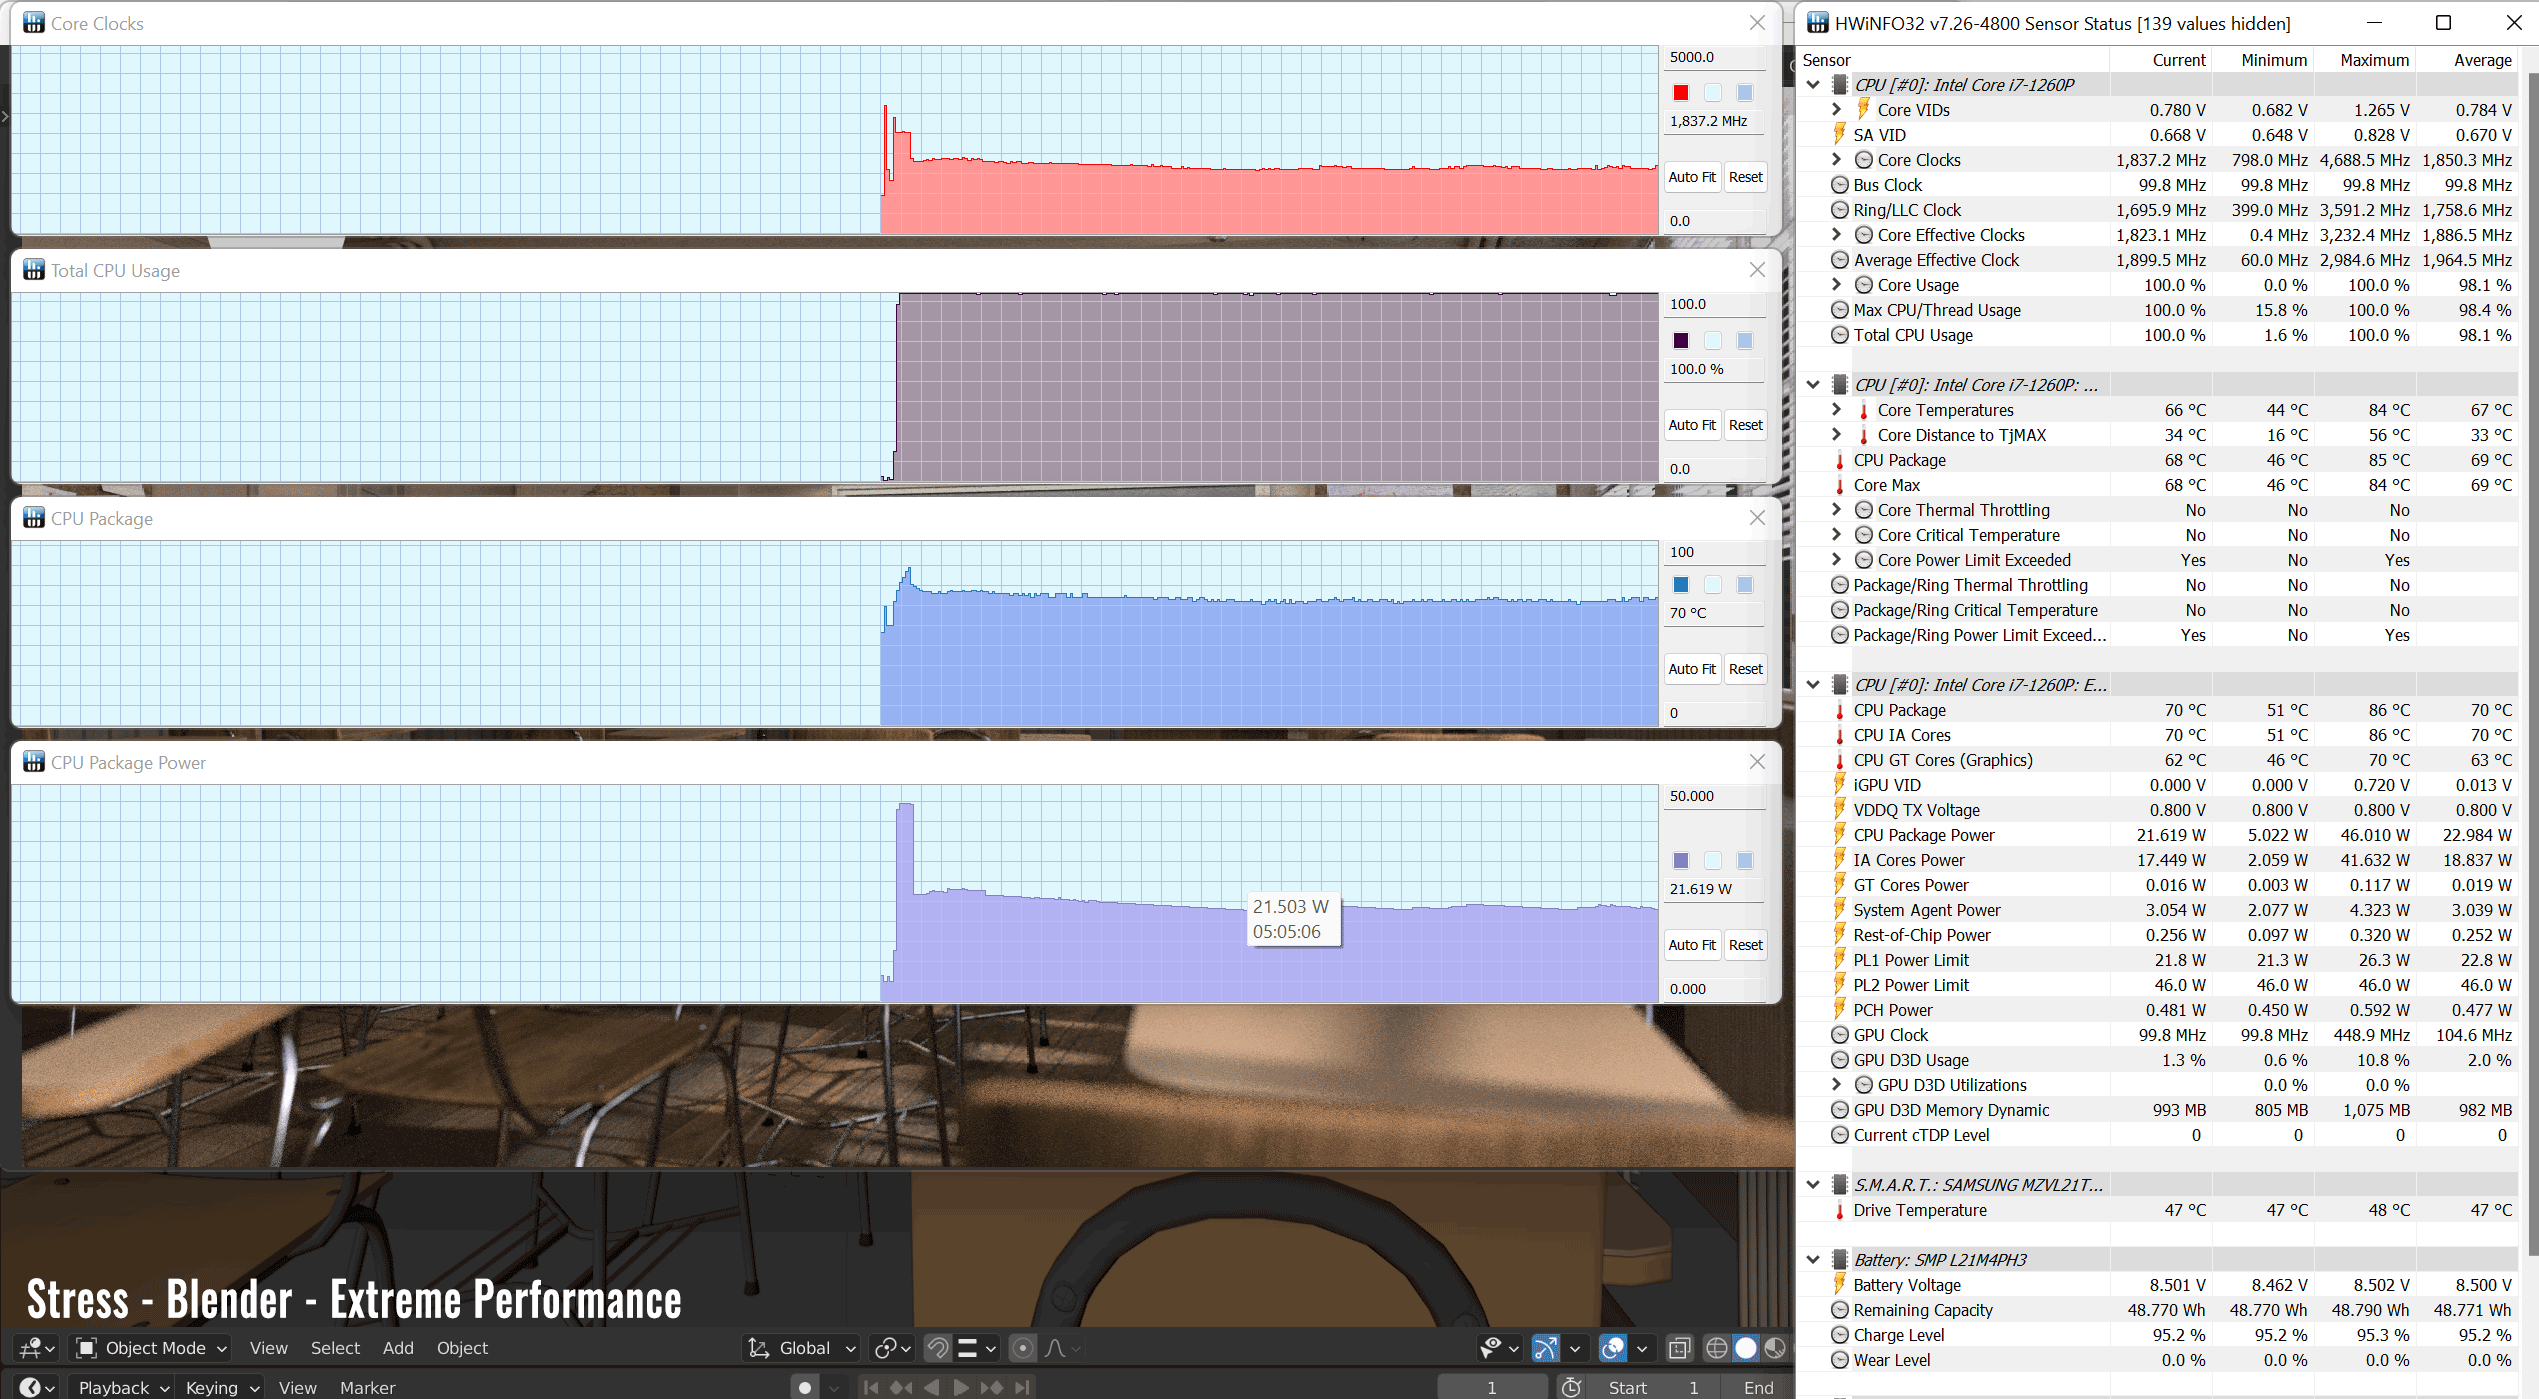This screenshot has width=2539, height=1399.
Task: Toggle proportional editing
Action: 1022,1348
